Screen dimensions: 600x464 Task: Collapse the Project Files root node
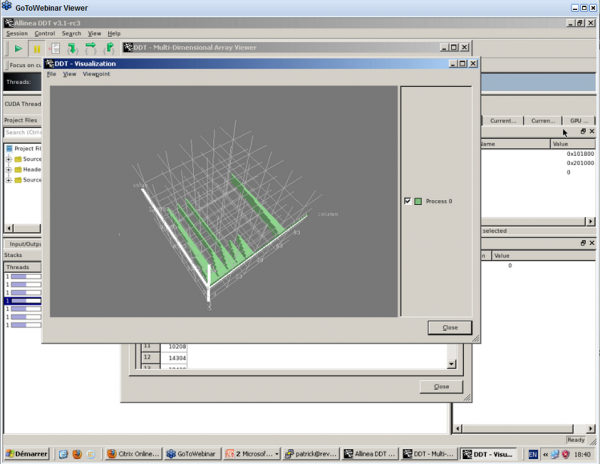(9, 148)
